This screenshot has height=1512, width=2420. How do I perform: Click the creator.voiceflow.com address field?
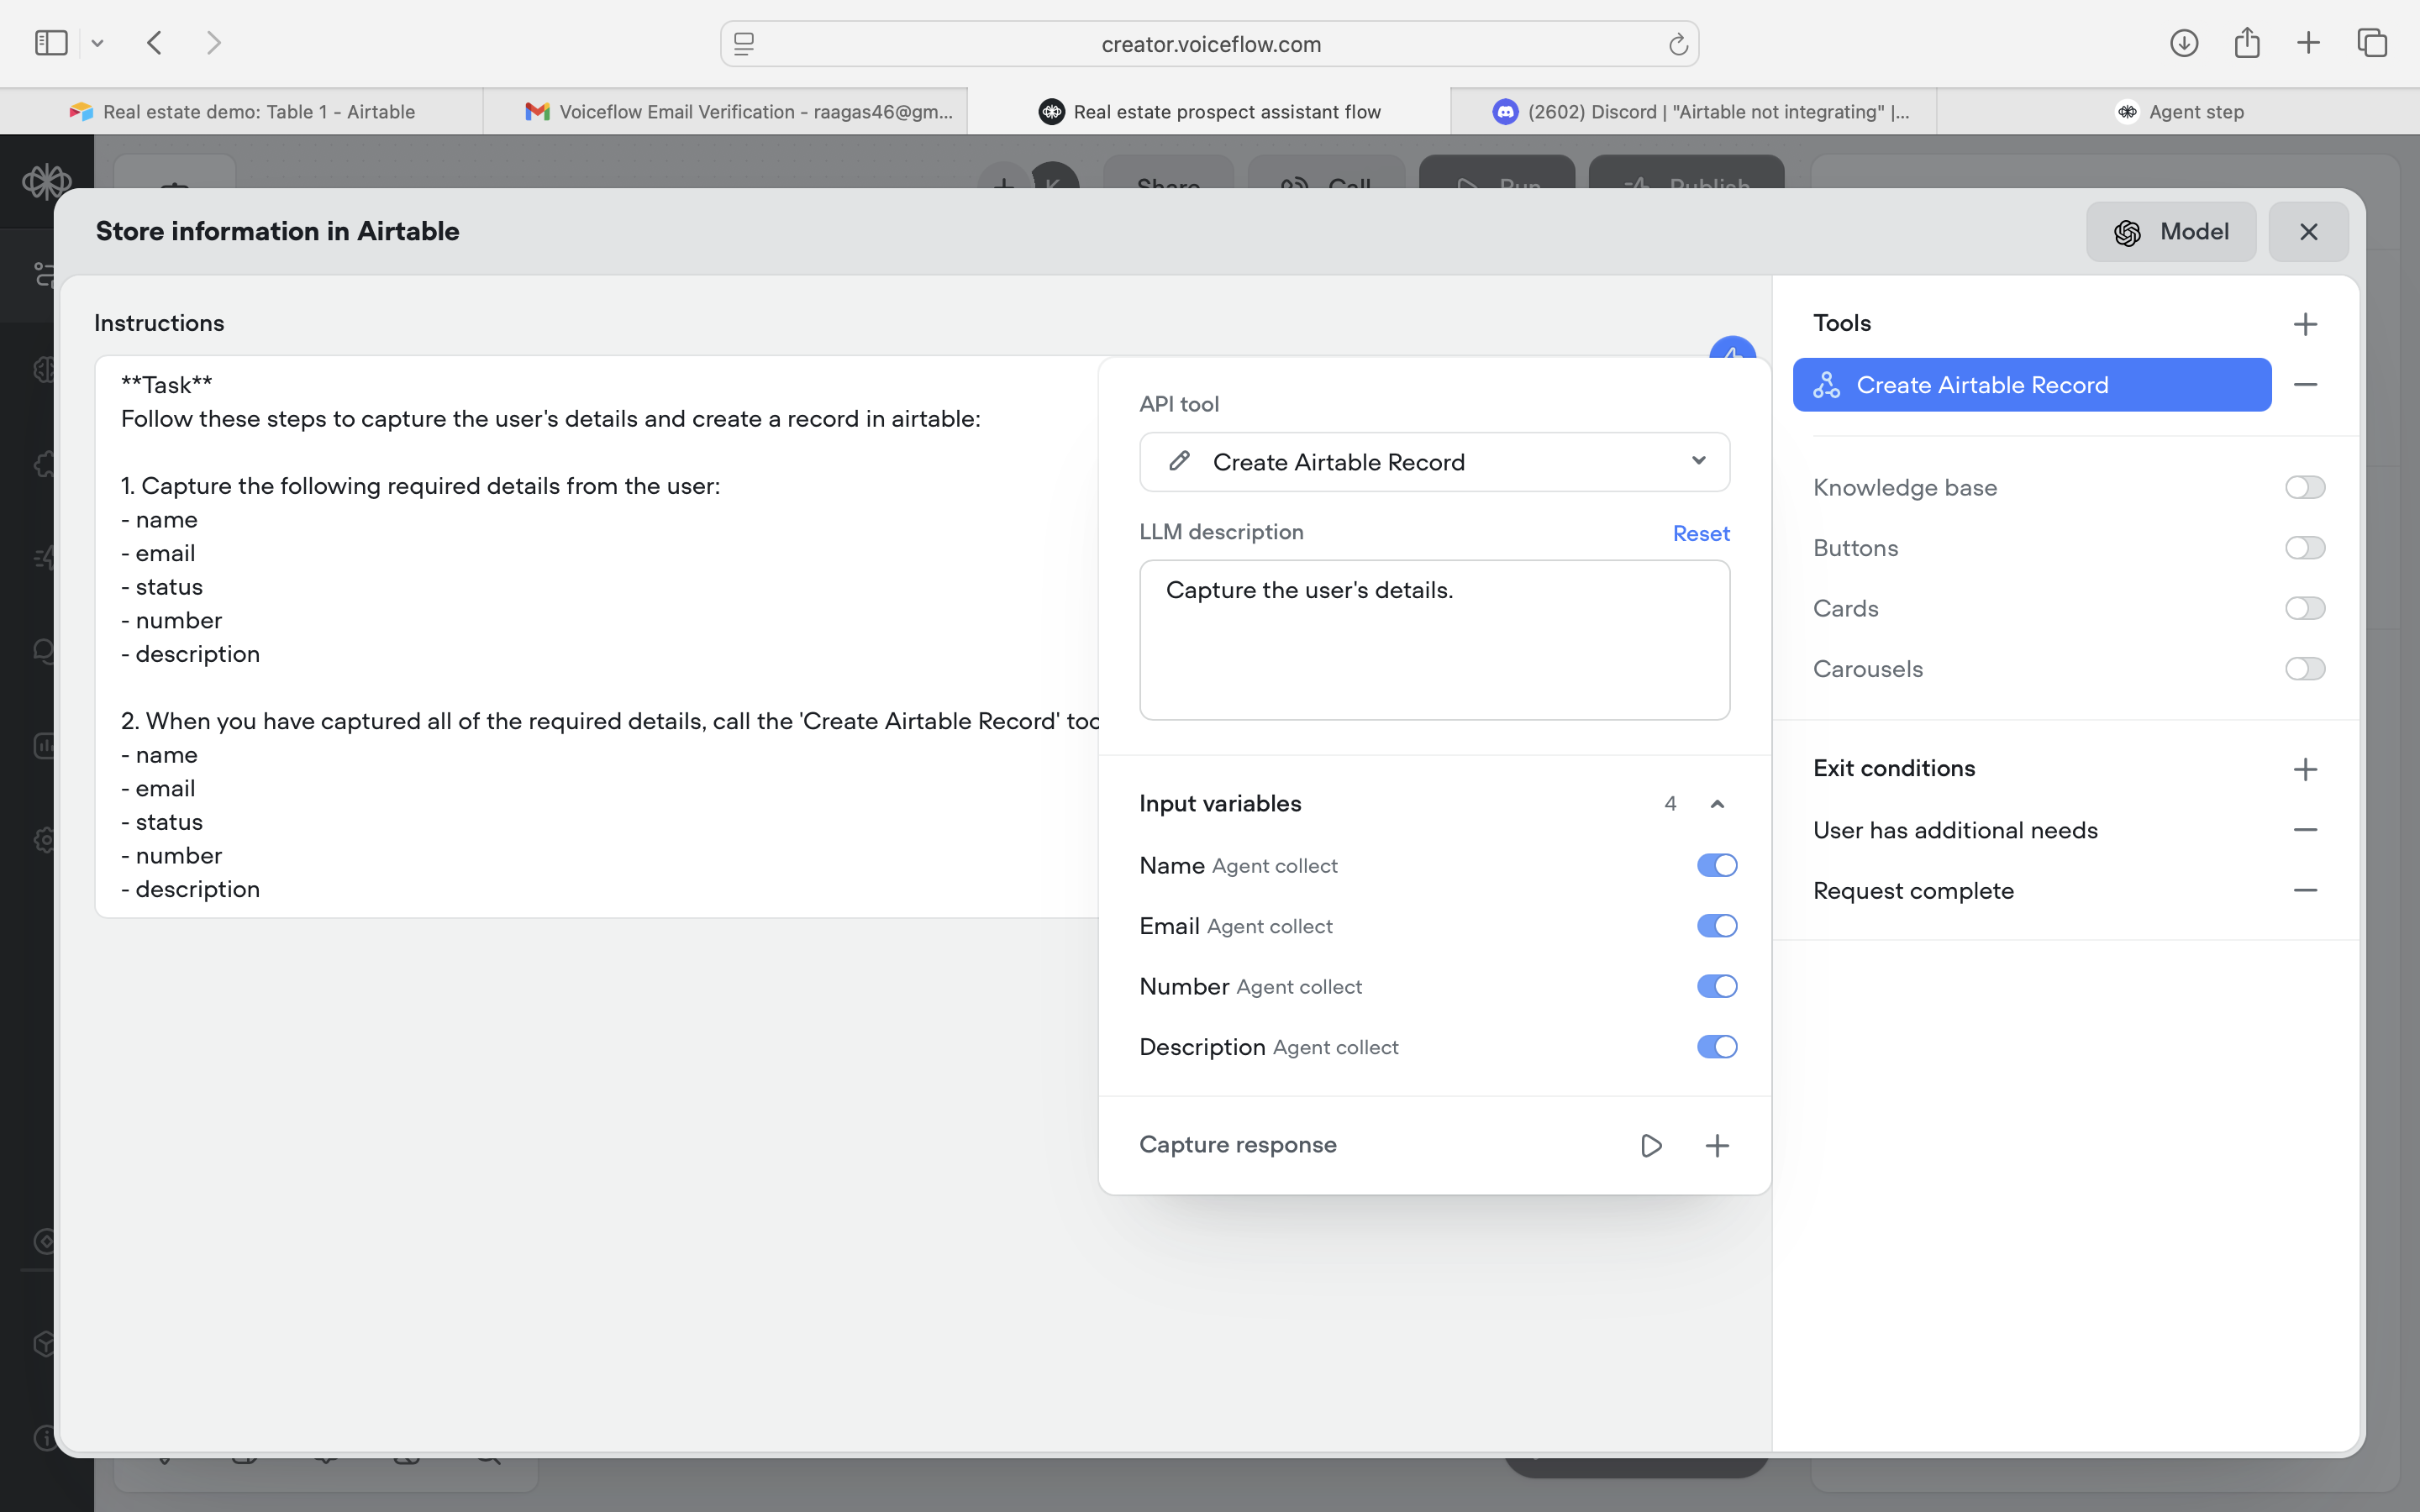1210,44
